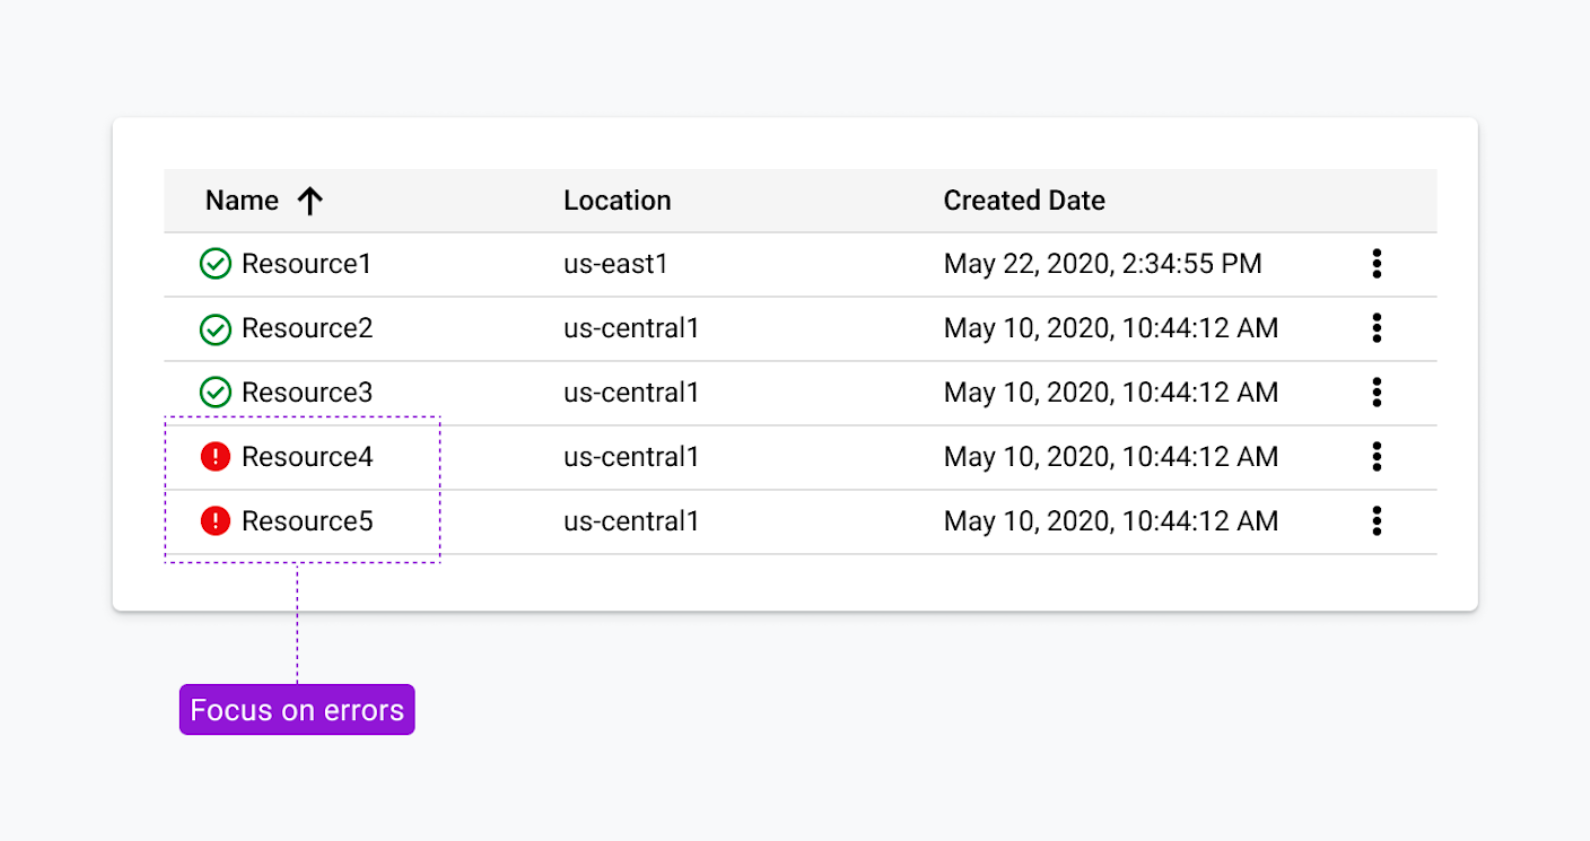Viewport: 1590px width, 841px height.
Task: Select the Resource1 name
Action: pos(306,264)
